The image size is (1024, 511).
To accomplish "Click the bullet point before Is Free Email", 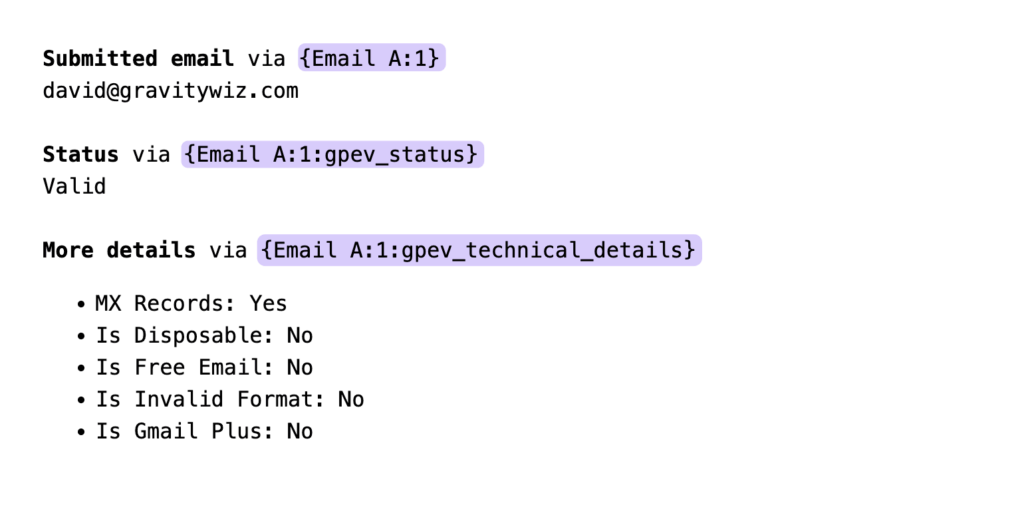I will (x=80, y=368).
